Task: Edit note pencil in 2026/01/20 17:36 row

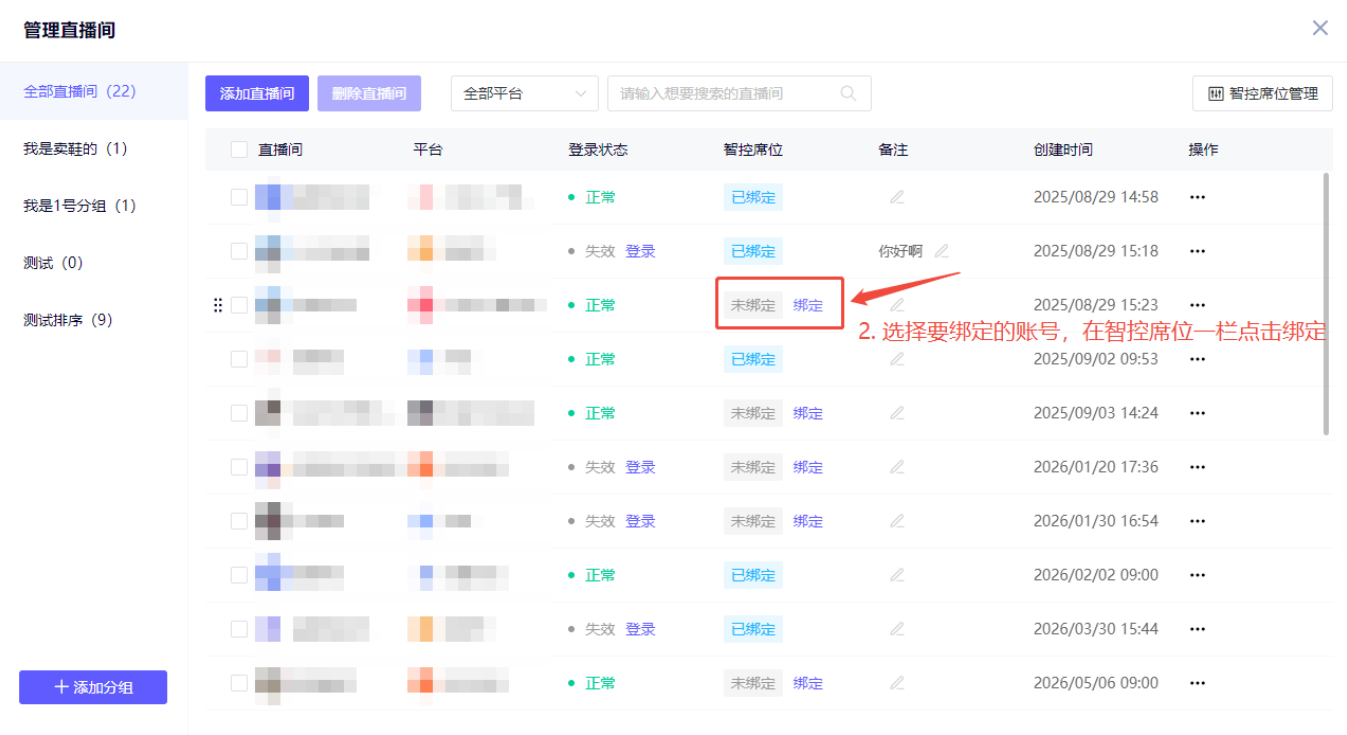Action: click(x=897, y=467)
